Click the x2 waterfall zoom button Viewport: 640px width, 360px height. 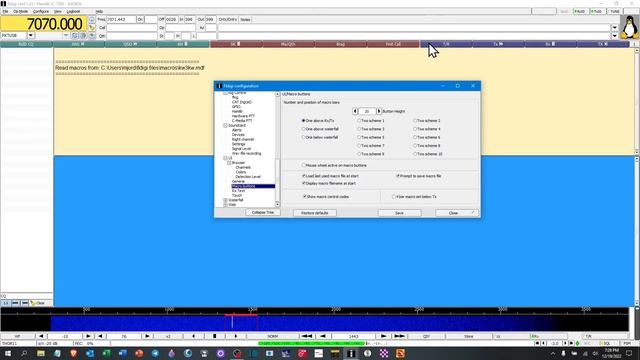coord(168,336)
